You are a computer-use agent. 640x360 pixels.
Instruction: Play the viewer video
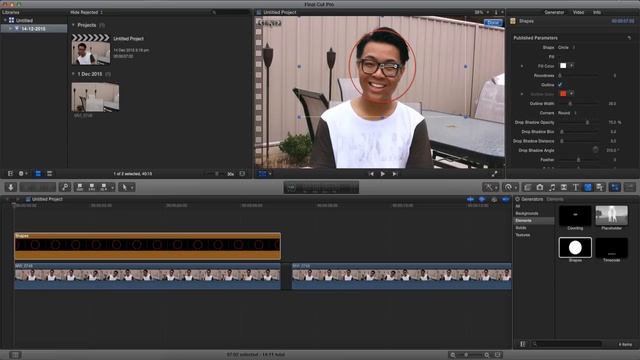pos(382,174)
